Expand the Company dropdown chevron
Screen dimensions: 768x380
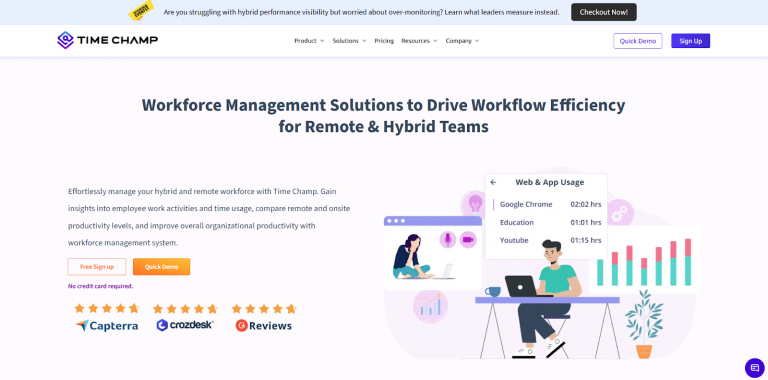click(477, 41)
